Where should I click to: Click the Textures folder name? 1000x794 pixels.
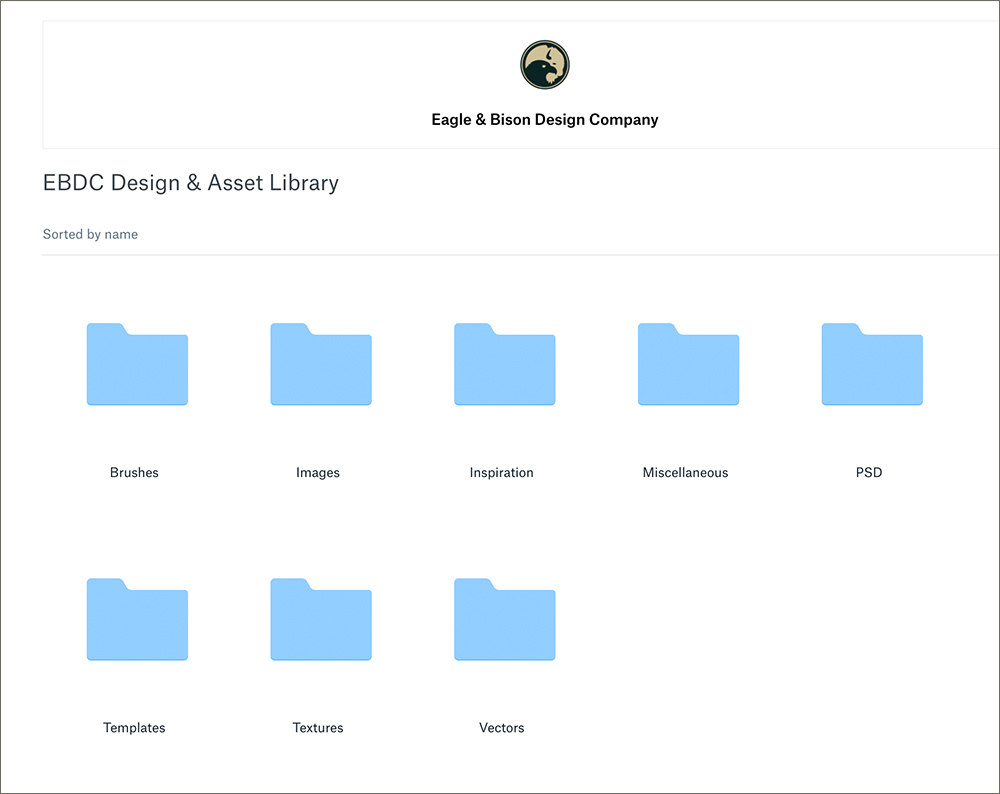point(318,728)
